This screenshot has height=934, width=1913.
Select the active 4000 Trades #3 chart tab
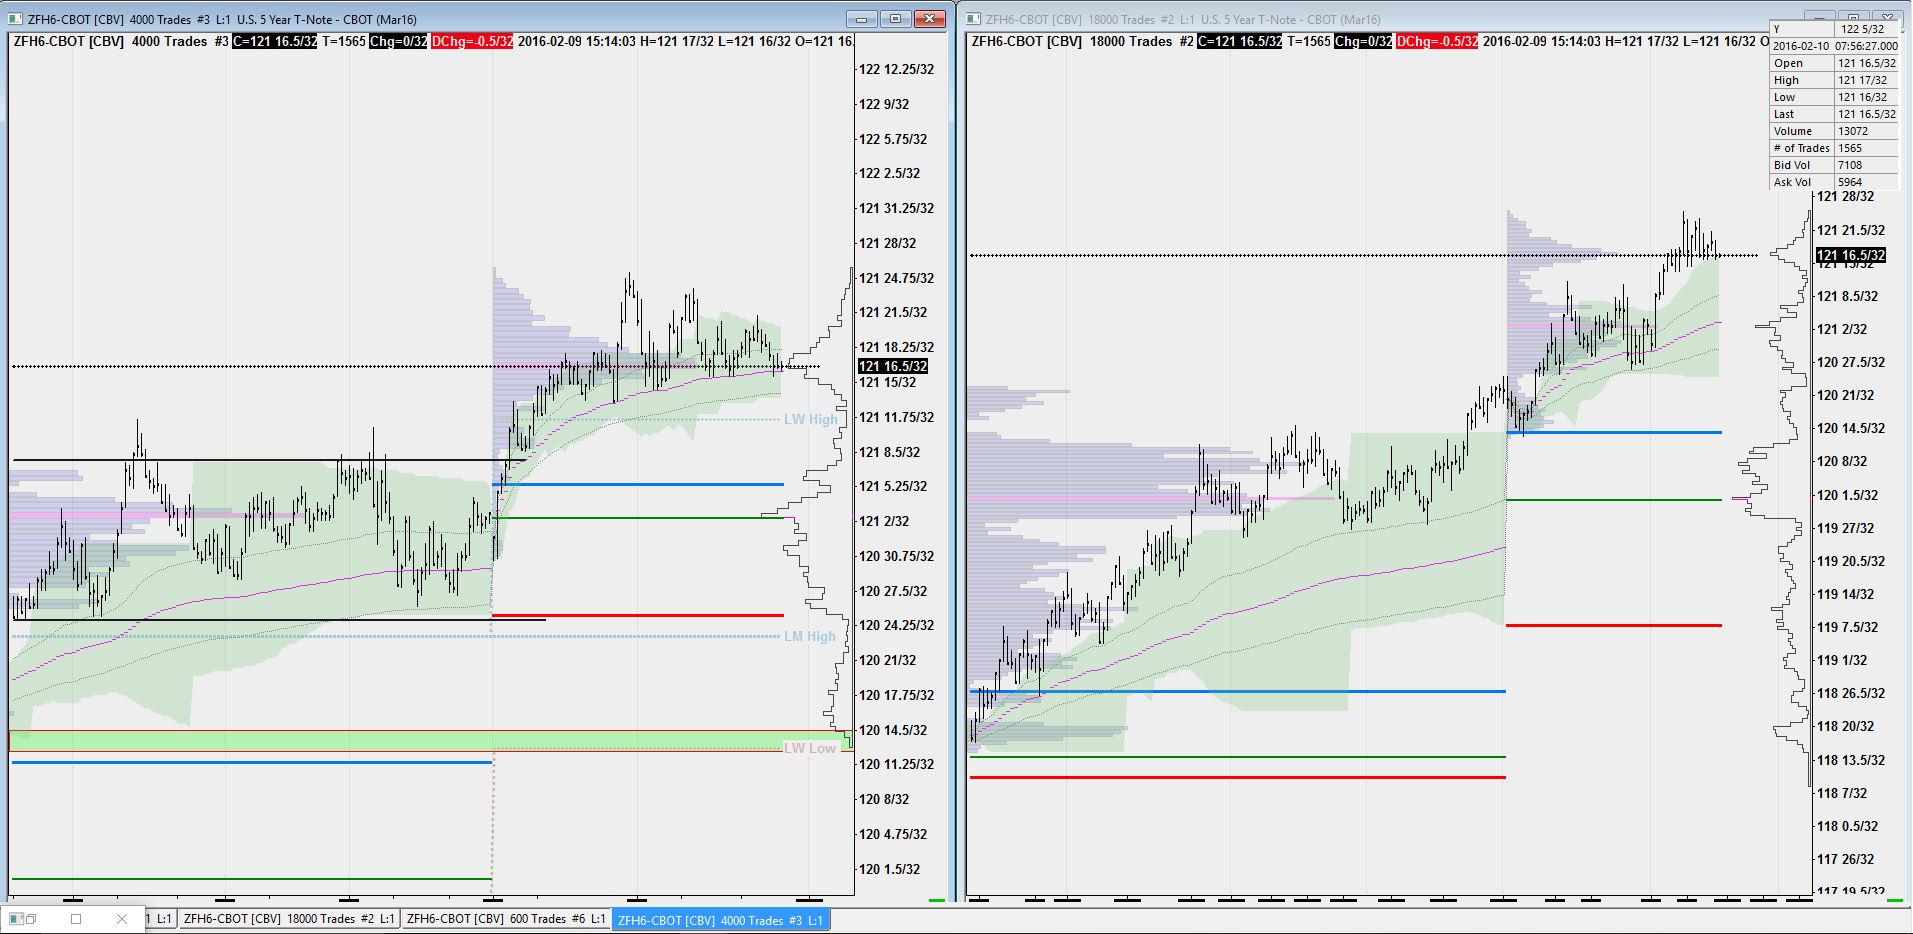[720, 920]
